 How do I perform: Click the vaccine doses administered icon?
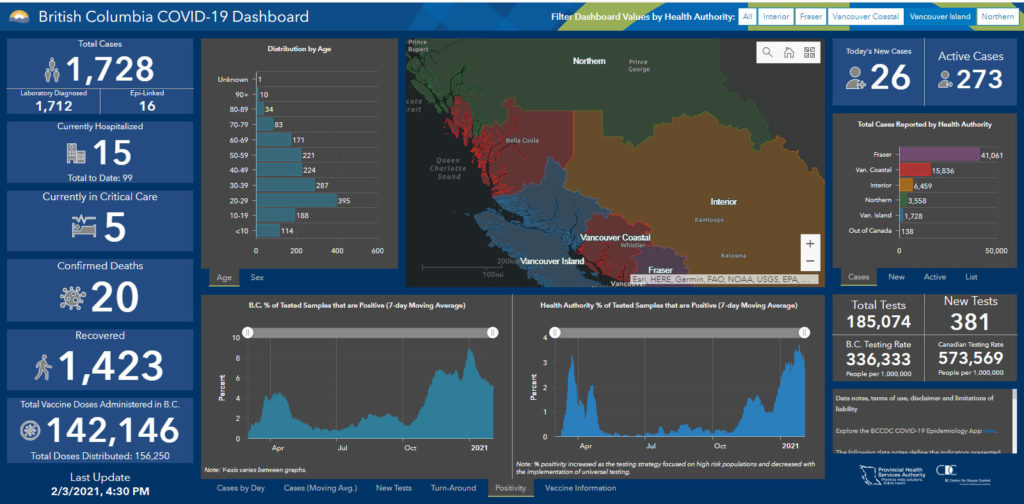click(x=32, y=430)
